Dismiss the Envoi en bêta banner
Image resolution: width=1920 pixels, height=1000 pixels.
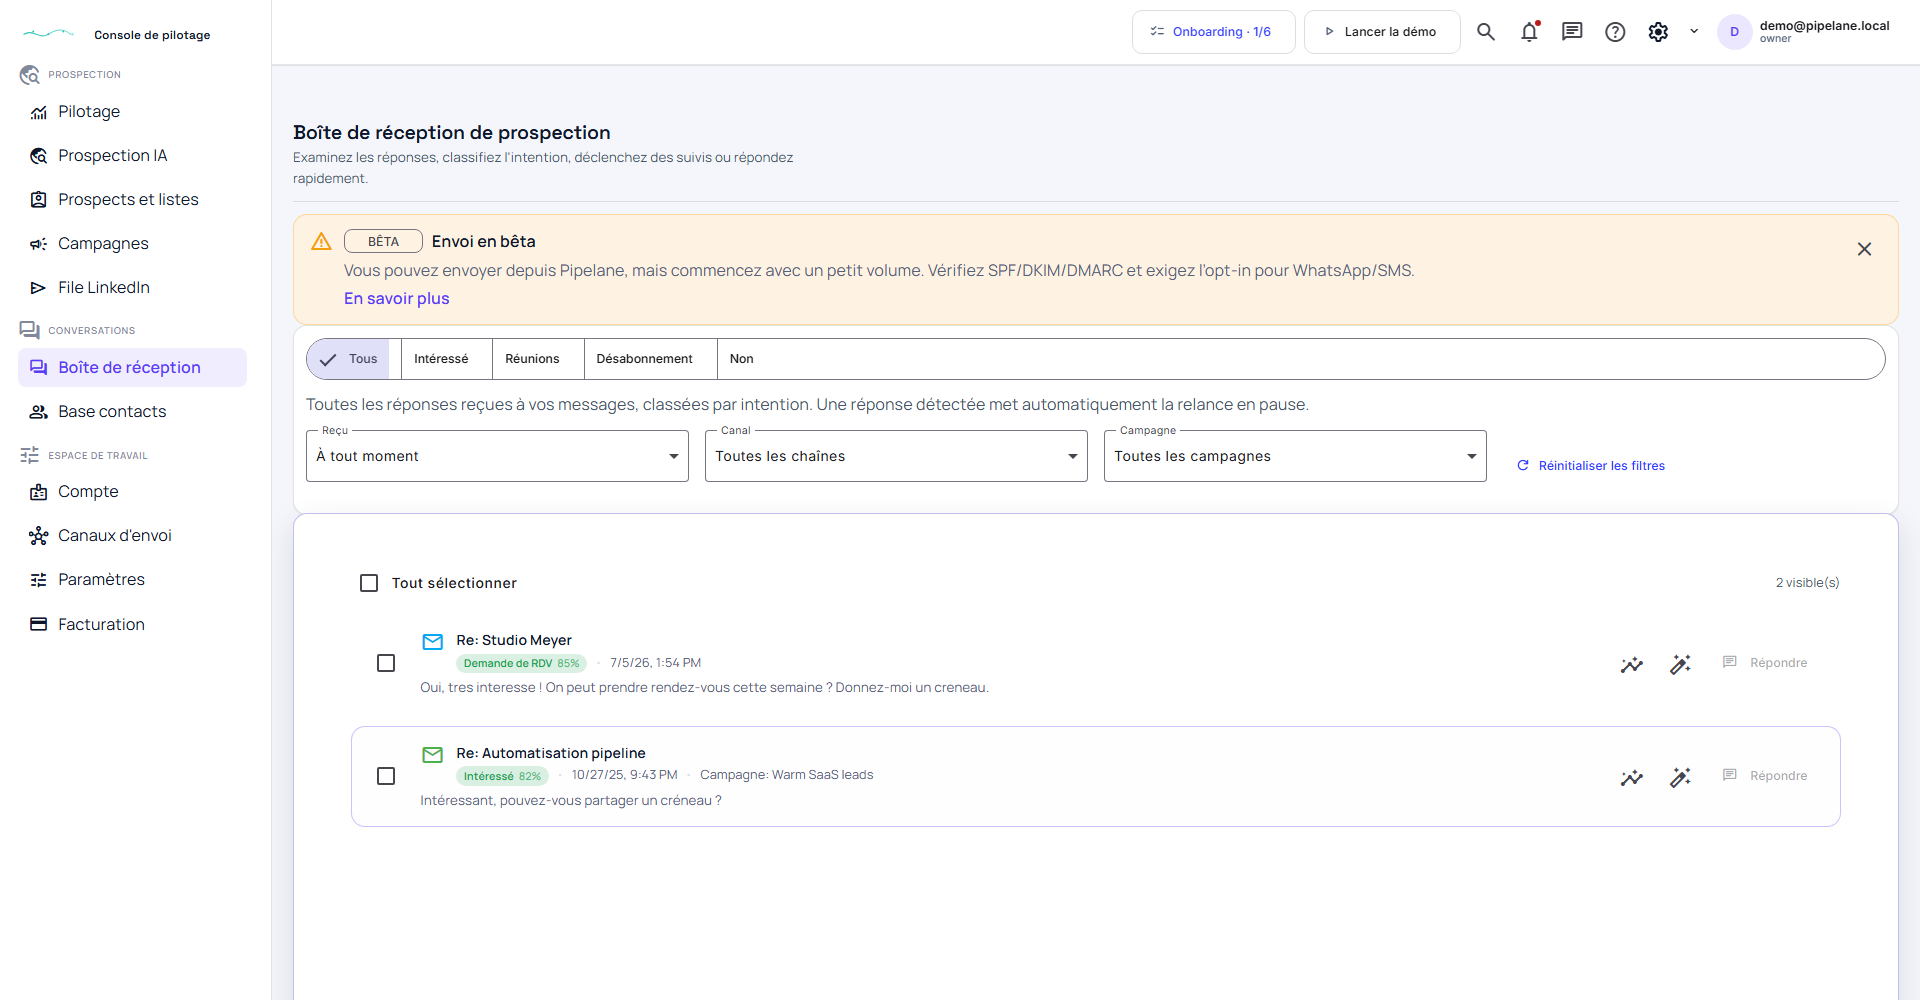(x=1864, y=249)
